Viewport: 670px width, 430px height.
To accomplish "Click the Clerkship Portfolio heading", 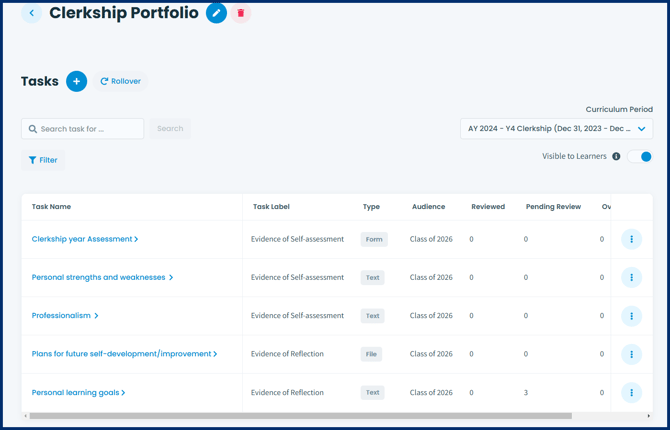I will pyautogui.click(x=124, y=13).
